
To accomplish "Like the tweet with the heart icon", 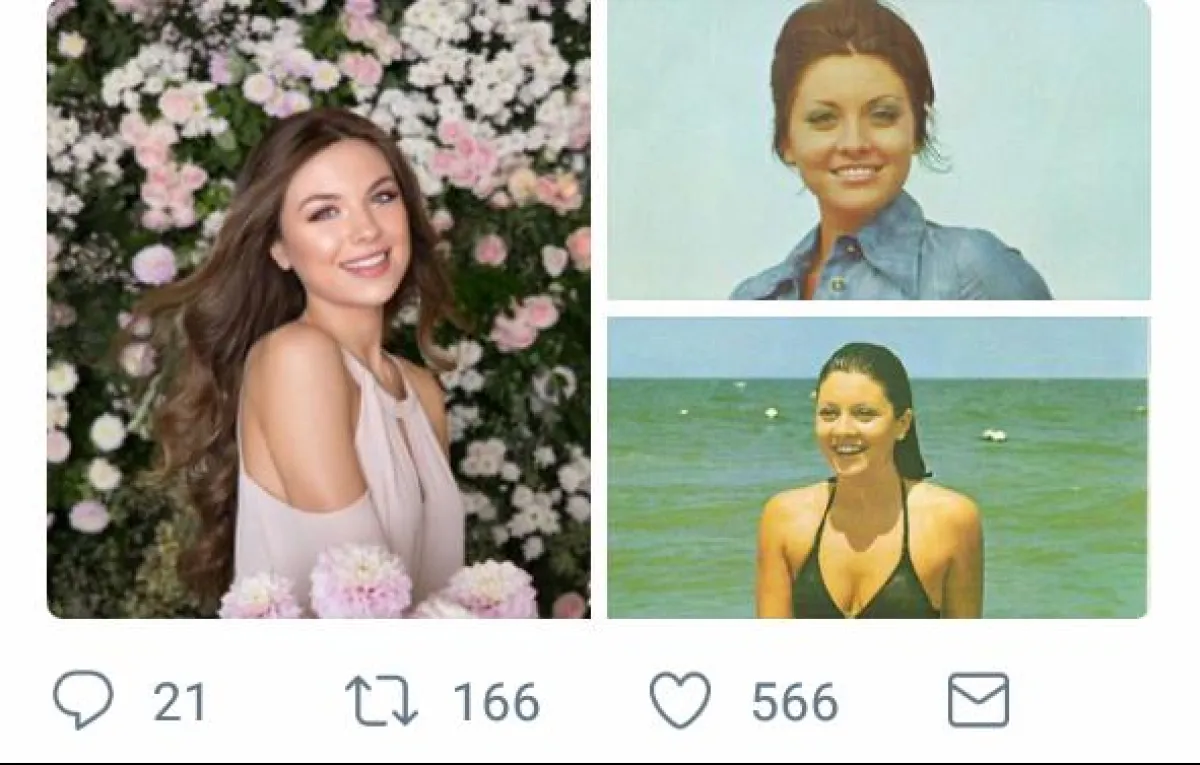I will click(x=680, y=700).
